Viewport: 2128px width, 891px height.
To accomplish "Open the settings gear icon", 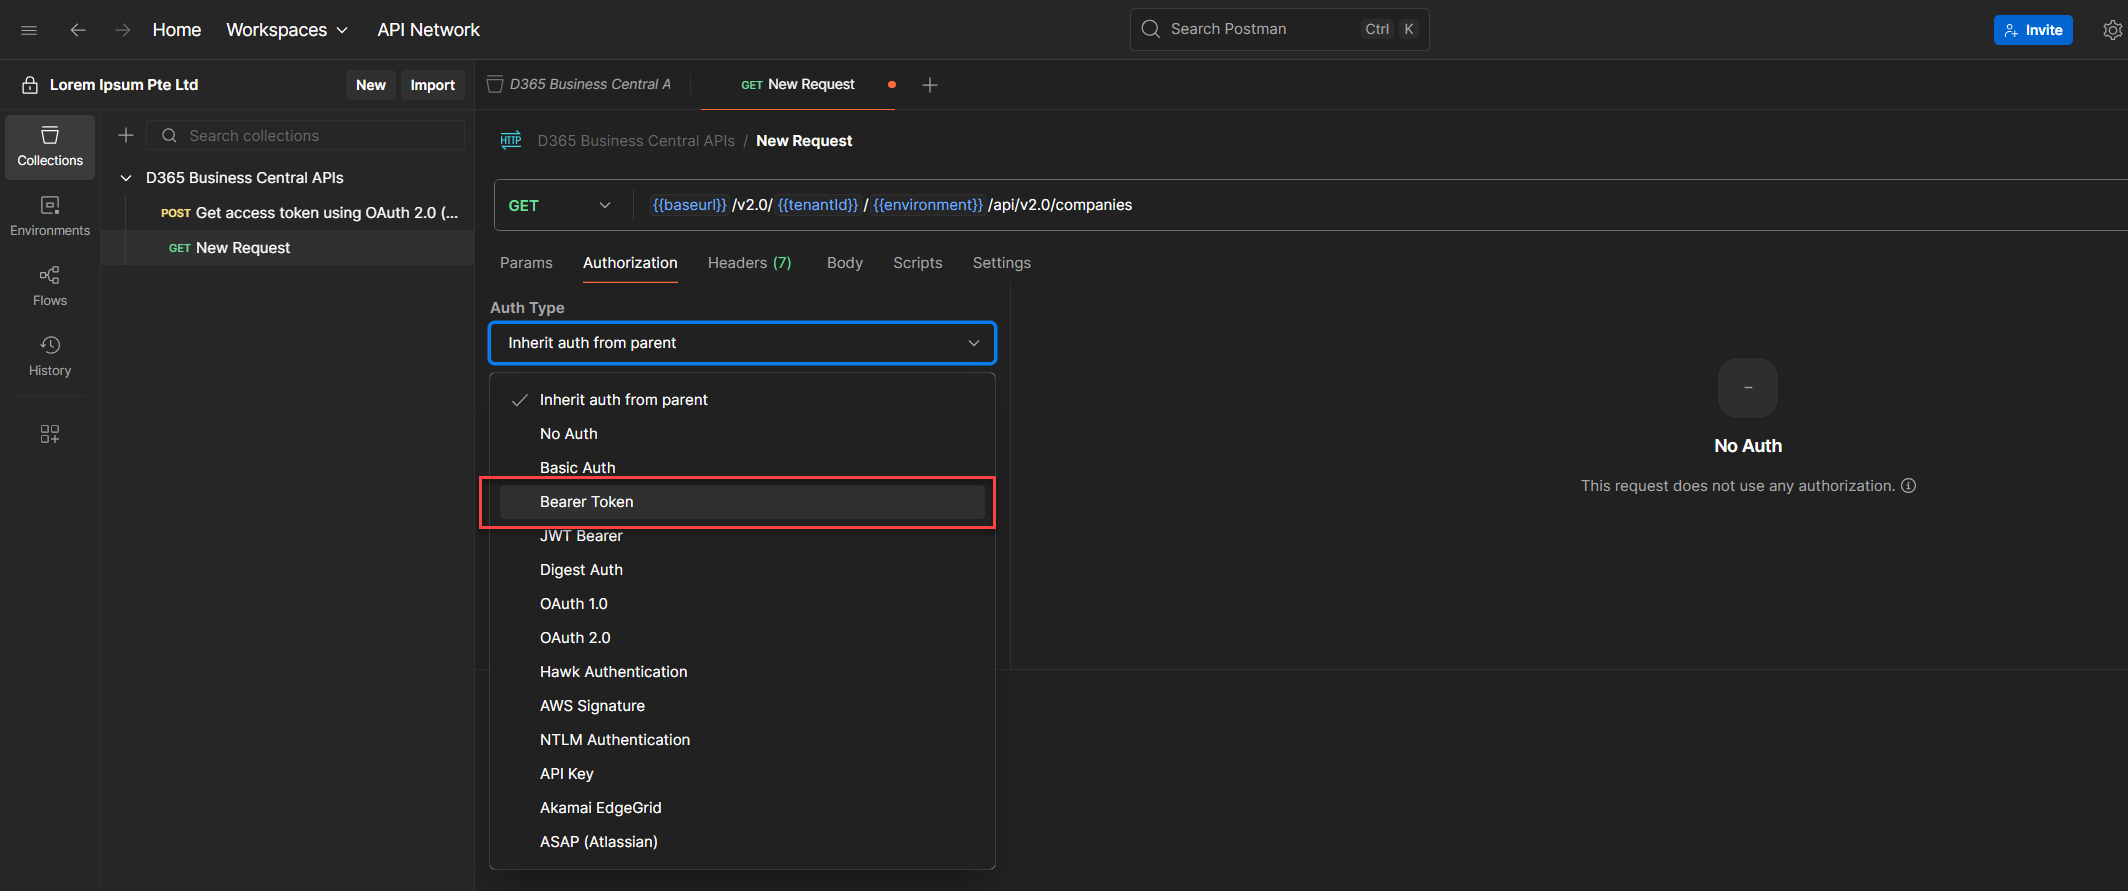I will tap(2112, 30).
